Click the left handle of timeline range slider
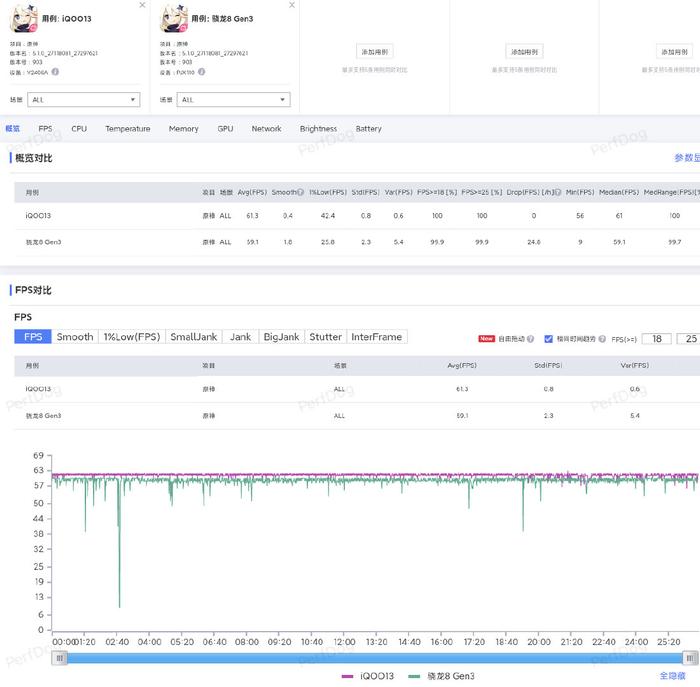 pyautogui.click(x=61, y=657)
